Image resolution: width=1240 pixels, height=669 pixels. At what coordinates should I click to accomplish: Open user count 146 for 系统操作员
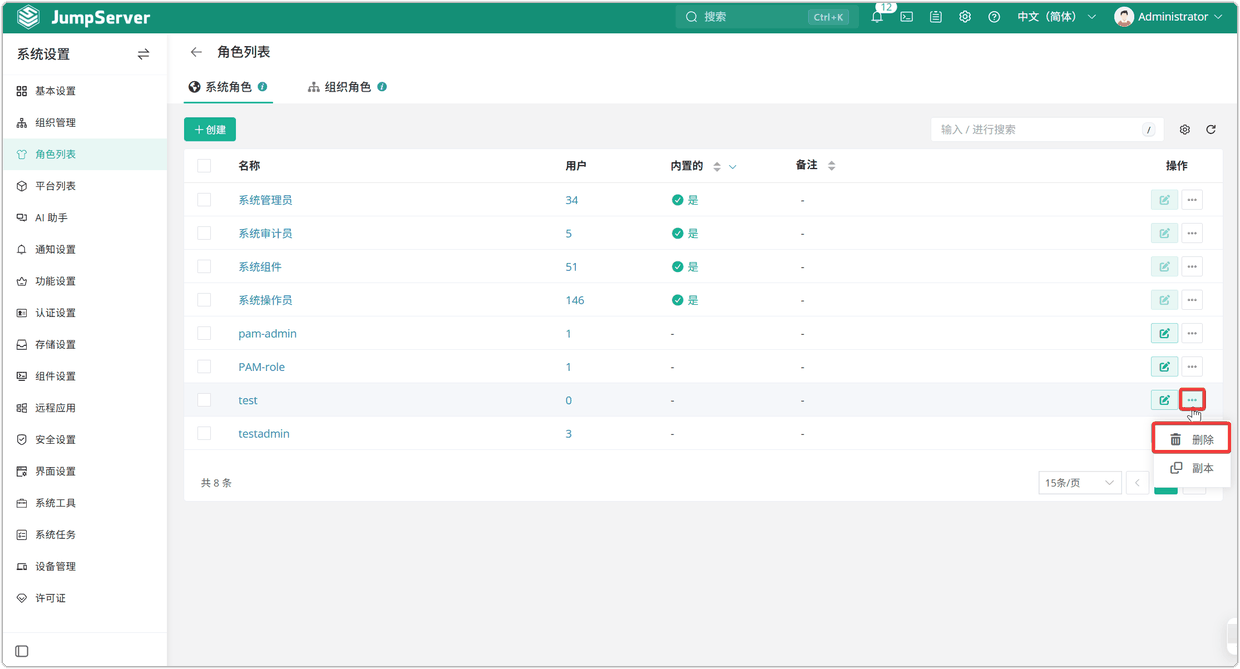tap(575, 300)
